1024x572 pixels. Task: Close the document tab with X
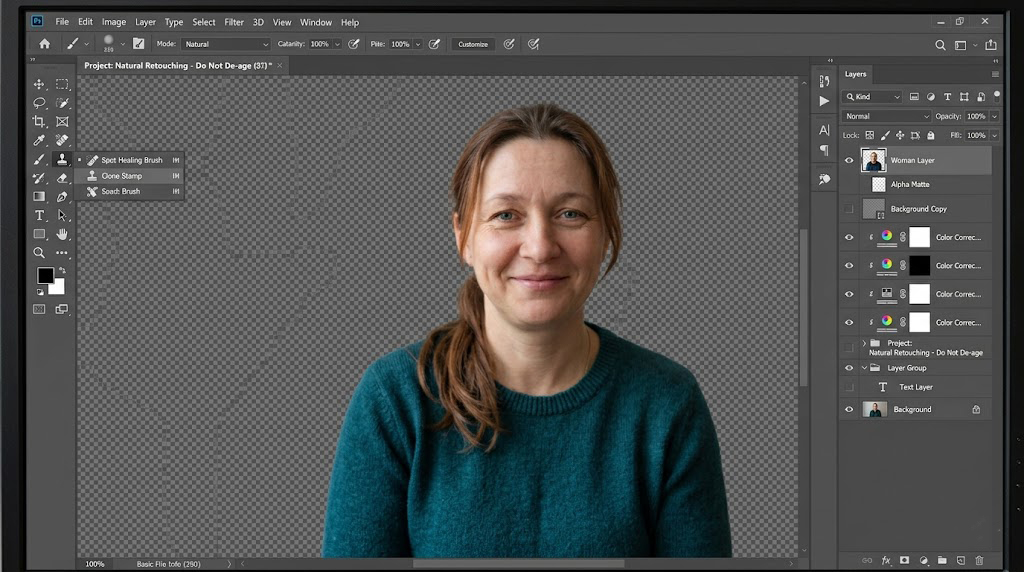(x=280, y=65)
